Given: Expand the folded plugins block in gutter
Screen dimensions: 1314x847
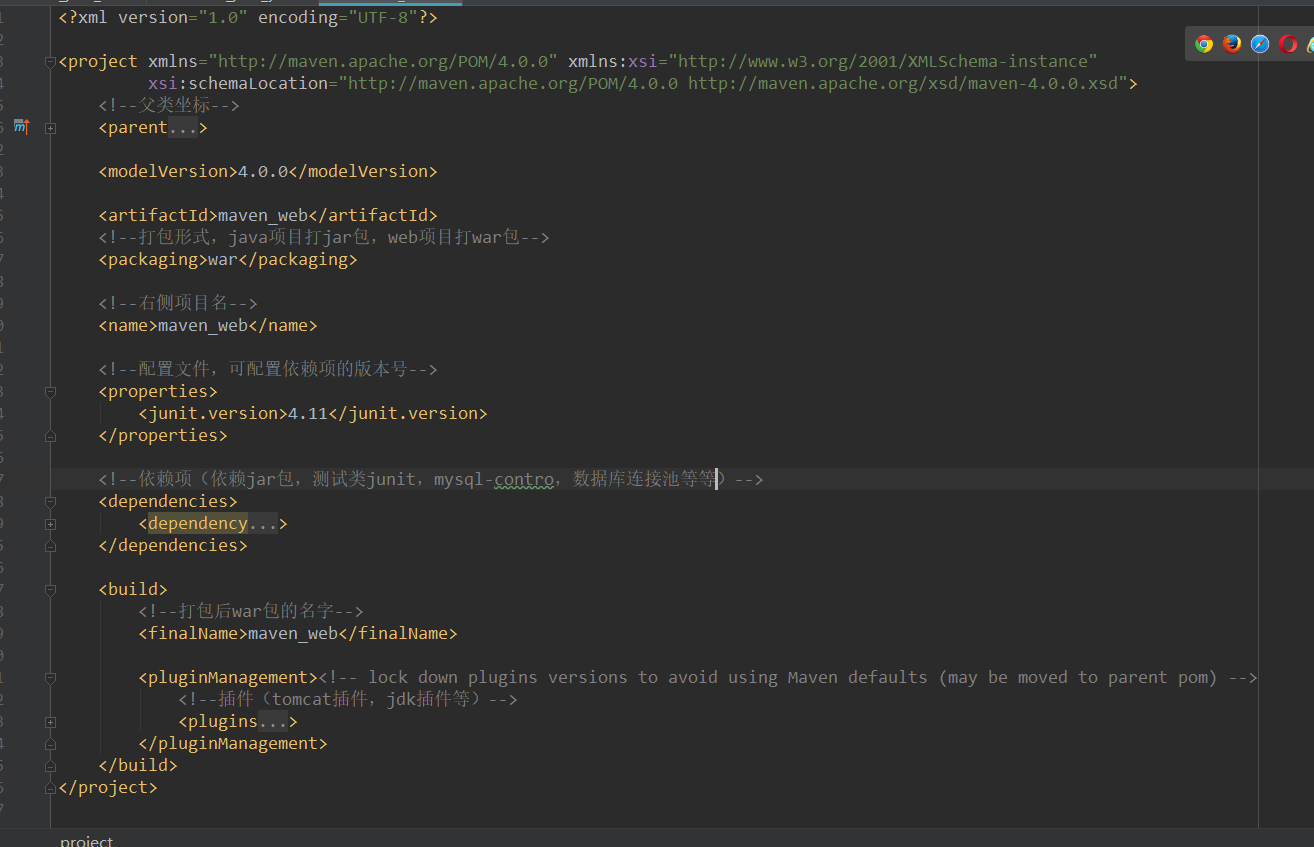Looking at the screenshot, I should pyautogui.click(x=50, y=722).
